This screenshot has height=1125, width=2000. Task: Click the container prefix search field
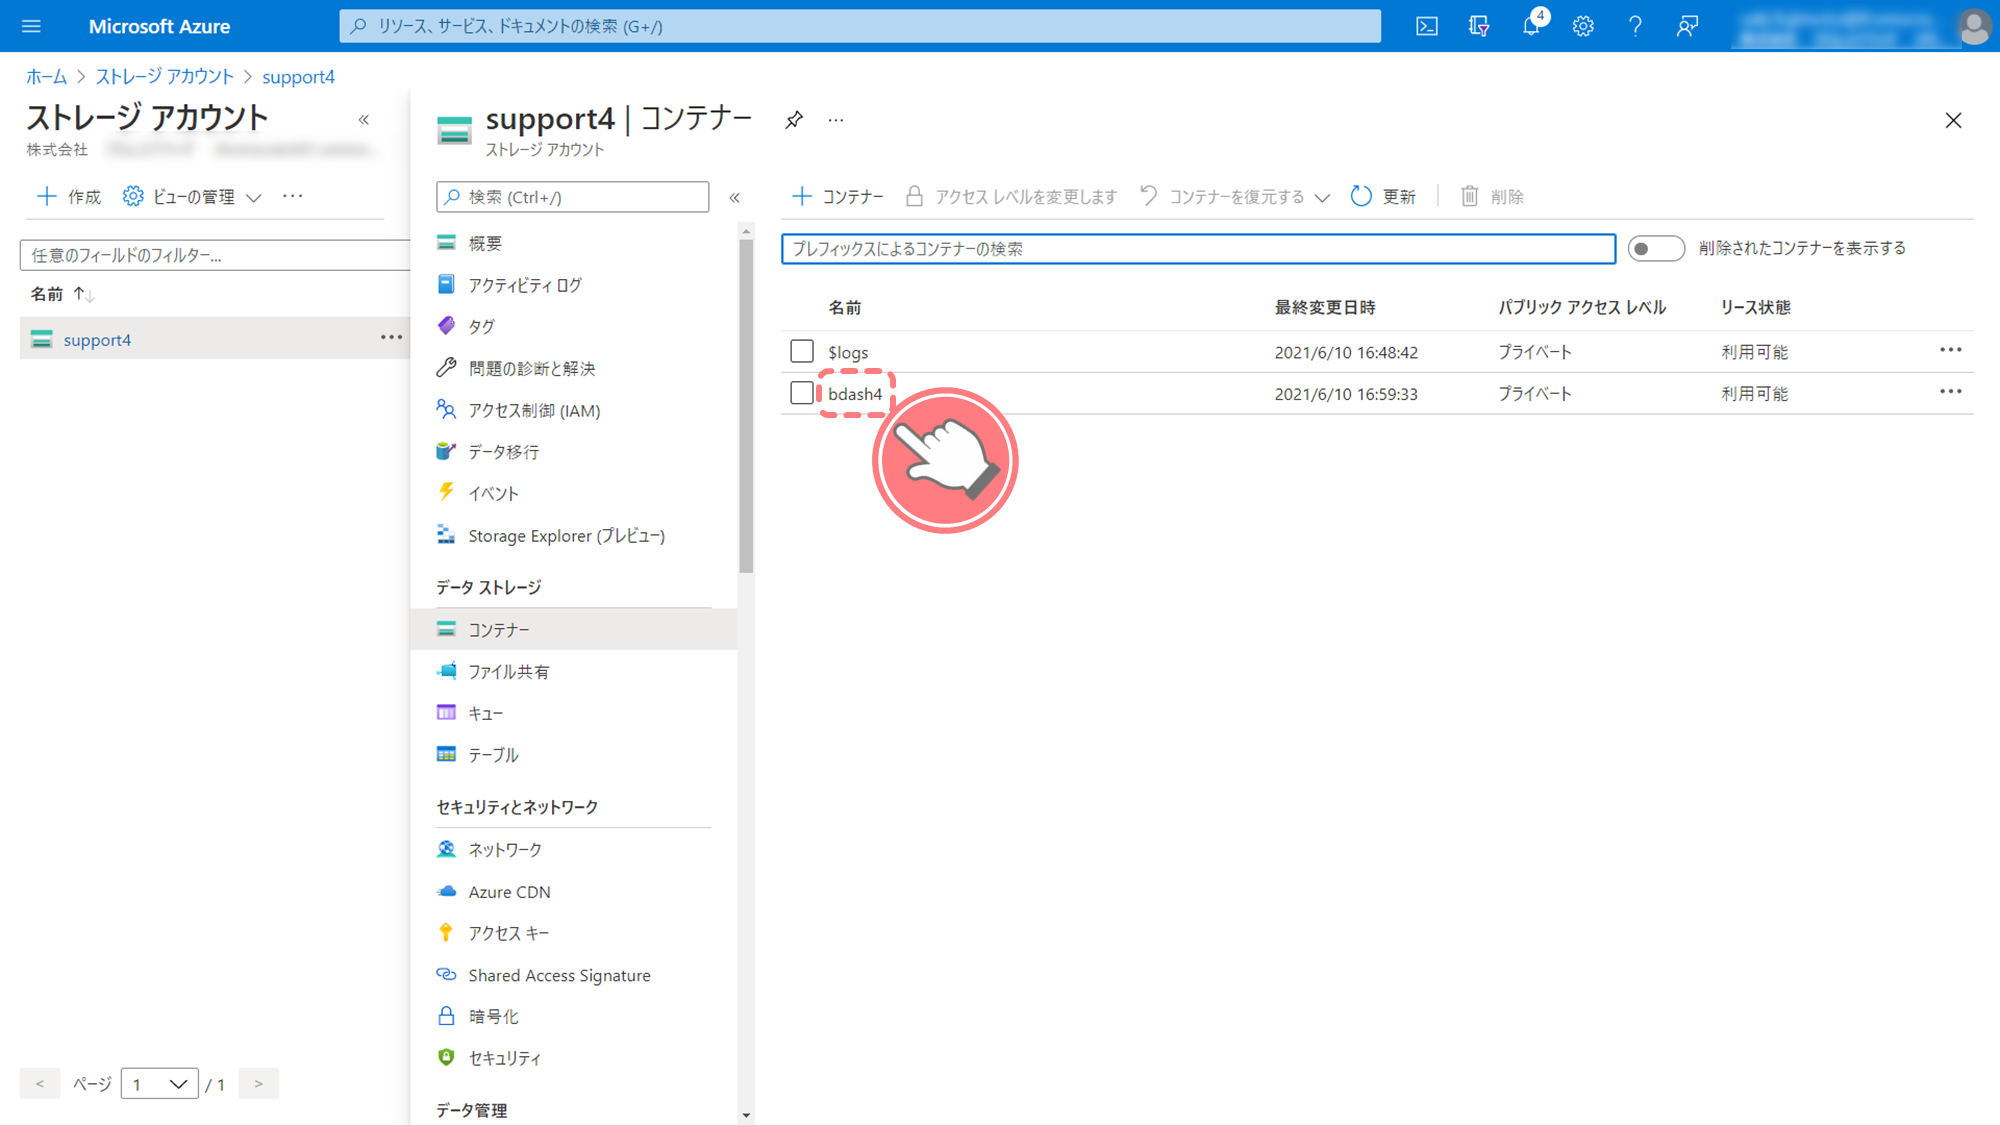point(1198,248)
